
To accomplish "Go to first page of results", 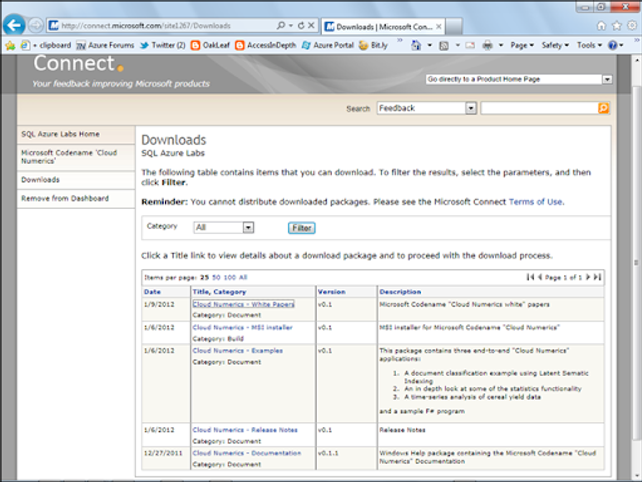I will pos(530,277).
